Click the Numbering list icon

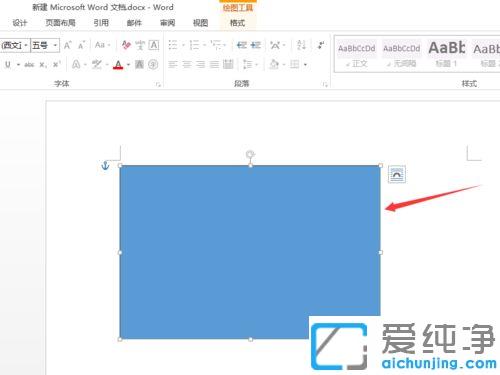[x=194, y=45]
